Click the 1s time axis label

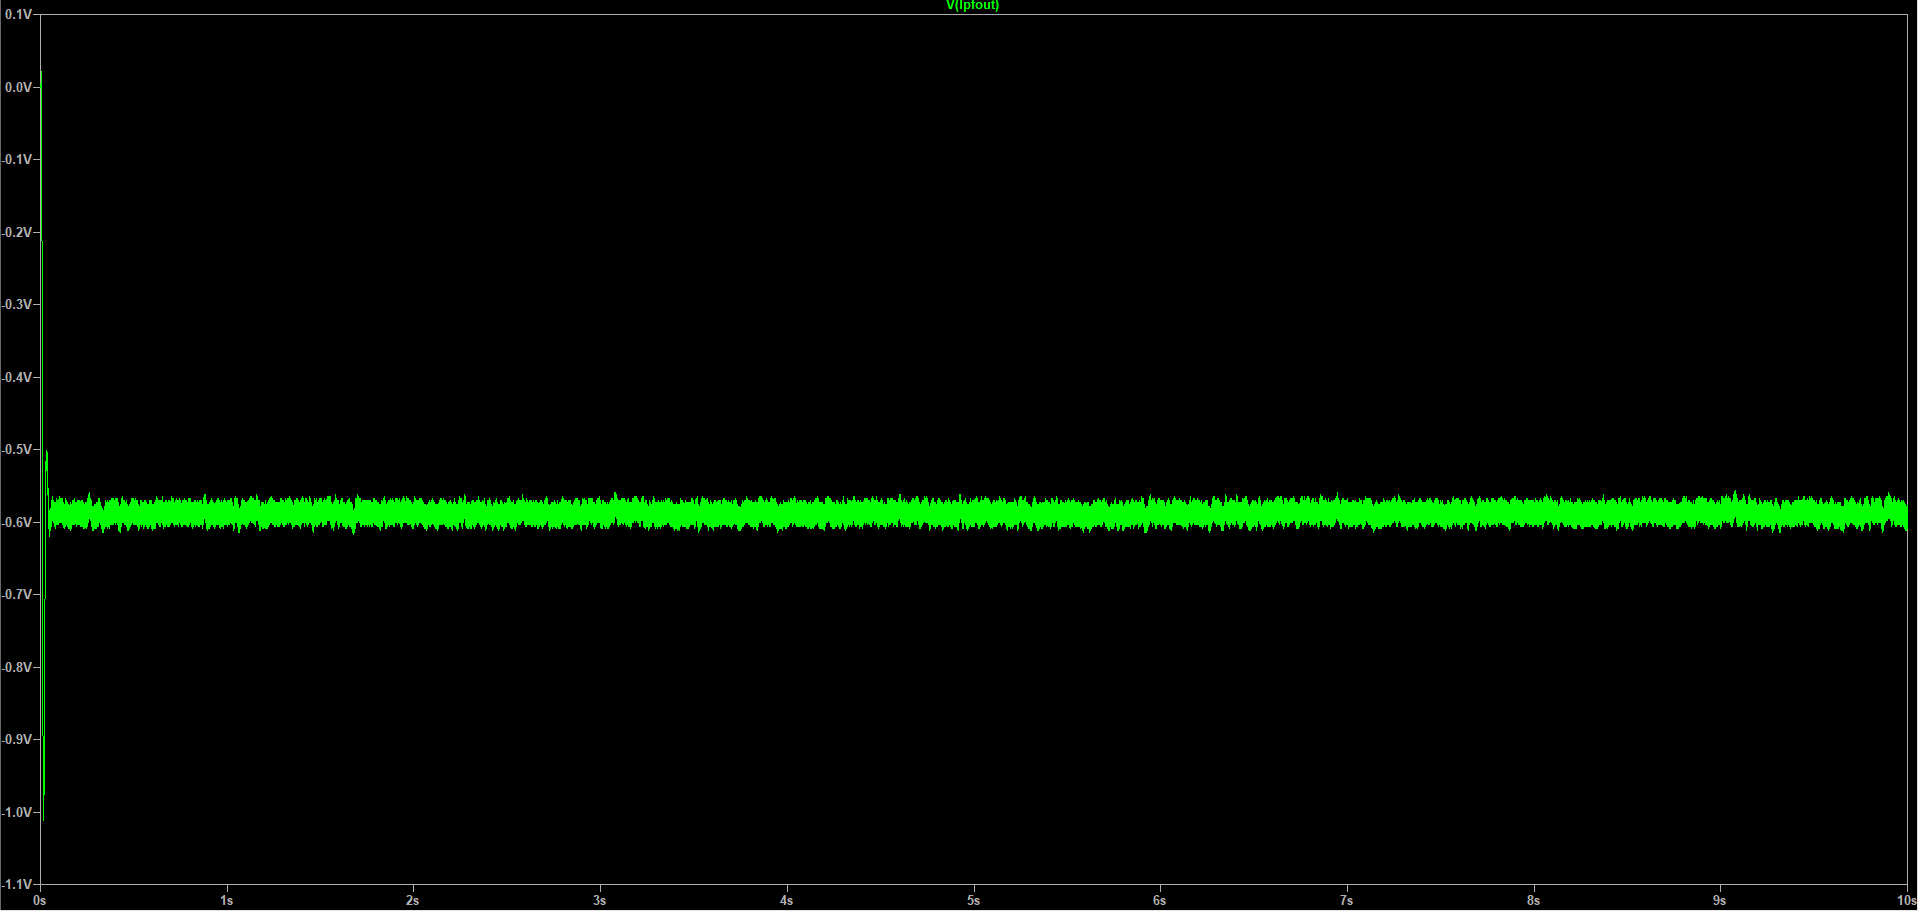click(227, 901)
